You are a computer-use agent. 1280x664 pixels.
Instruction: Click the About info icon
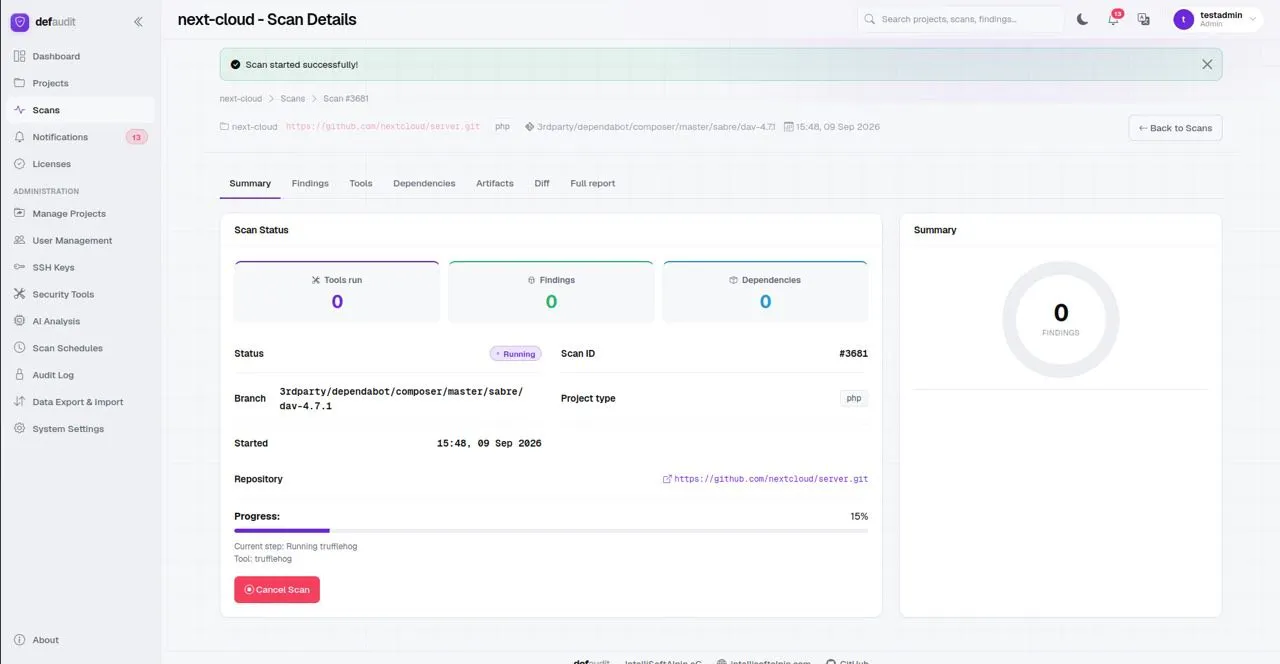[20, 640]
